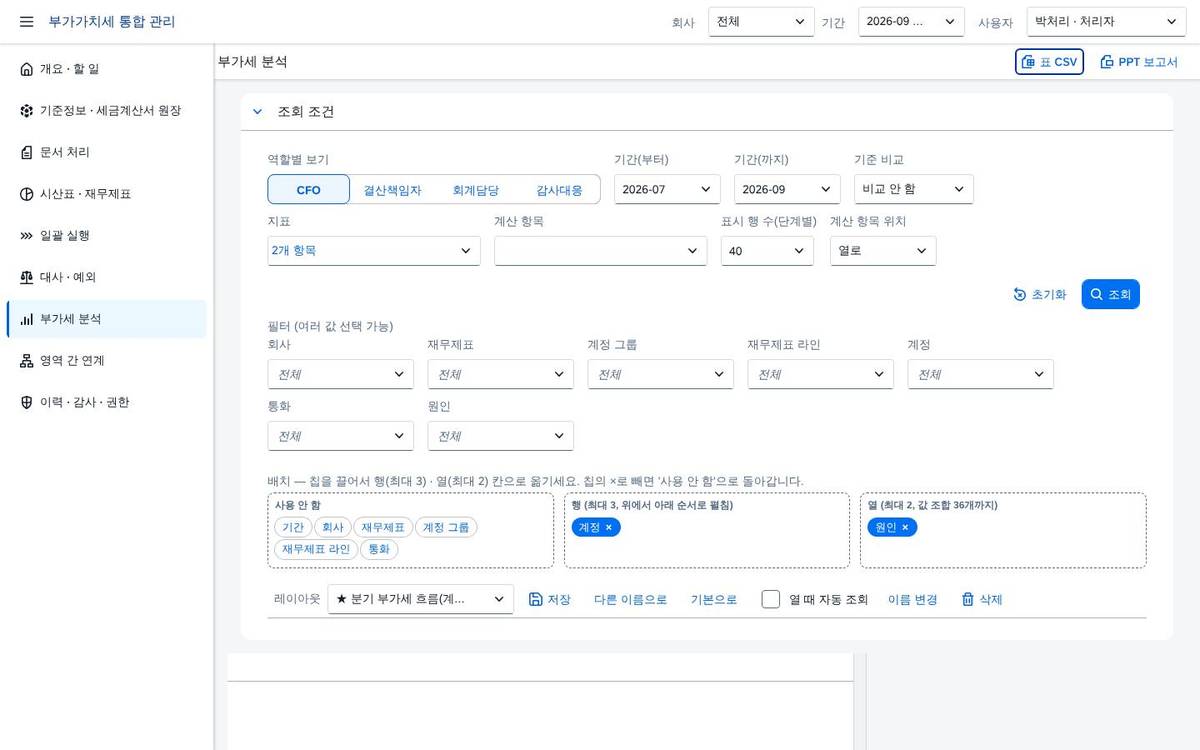The height and width of the screenshot is (750, 1200).
Task: Click the blue 조회 search button
Action: tap(1110, 294)
